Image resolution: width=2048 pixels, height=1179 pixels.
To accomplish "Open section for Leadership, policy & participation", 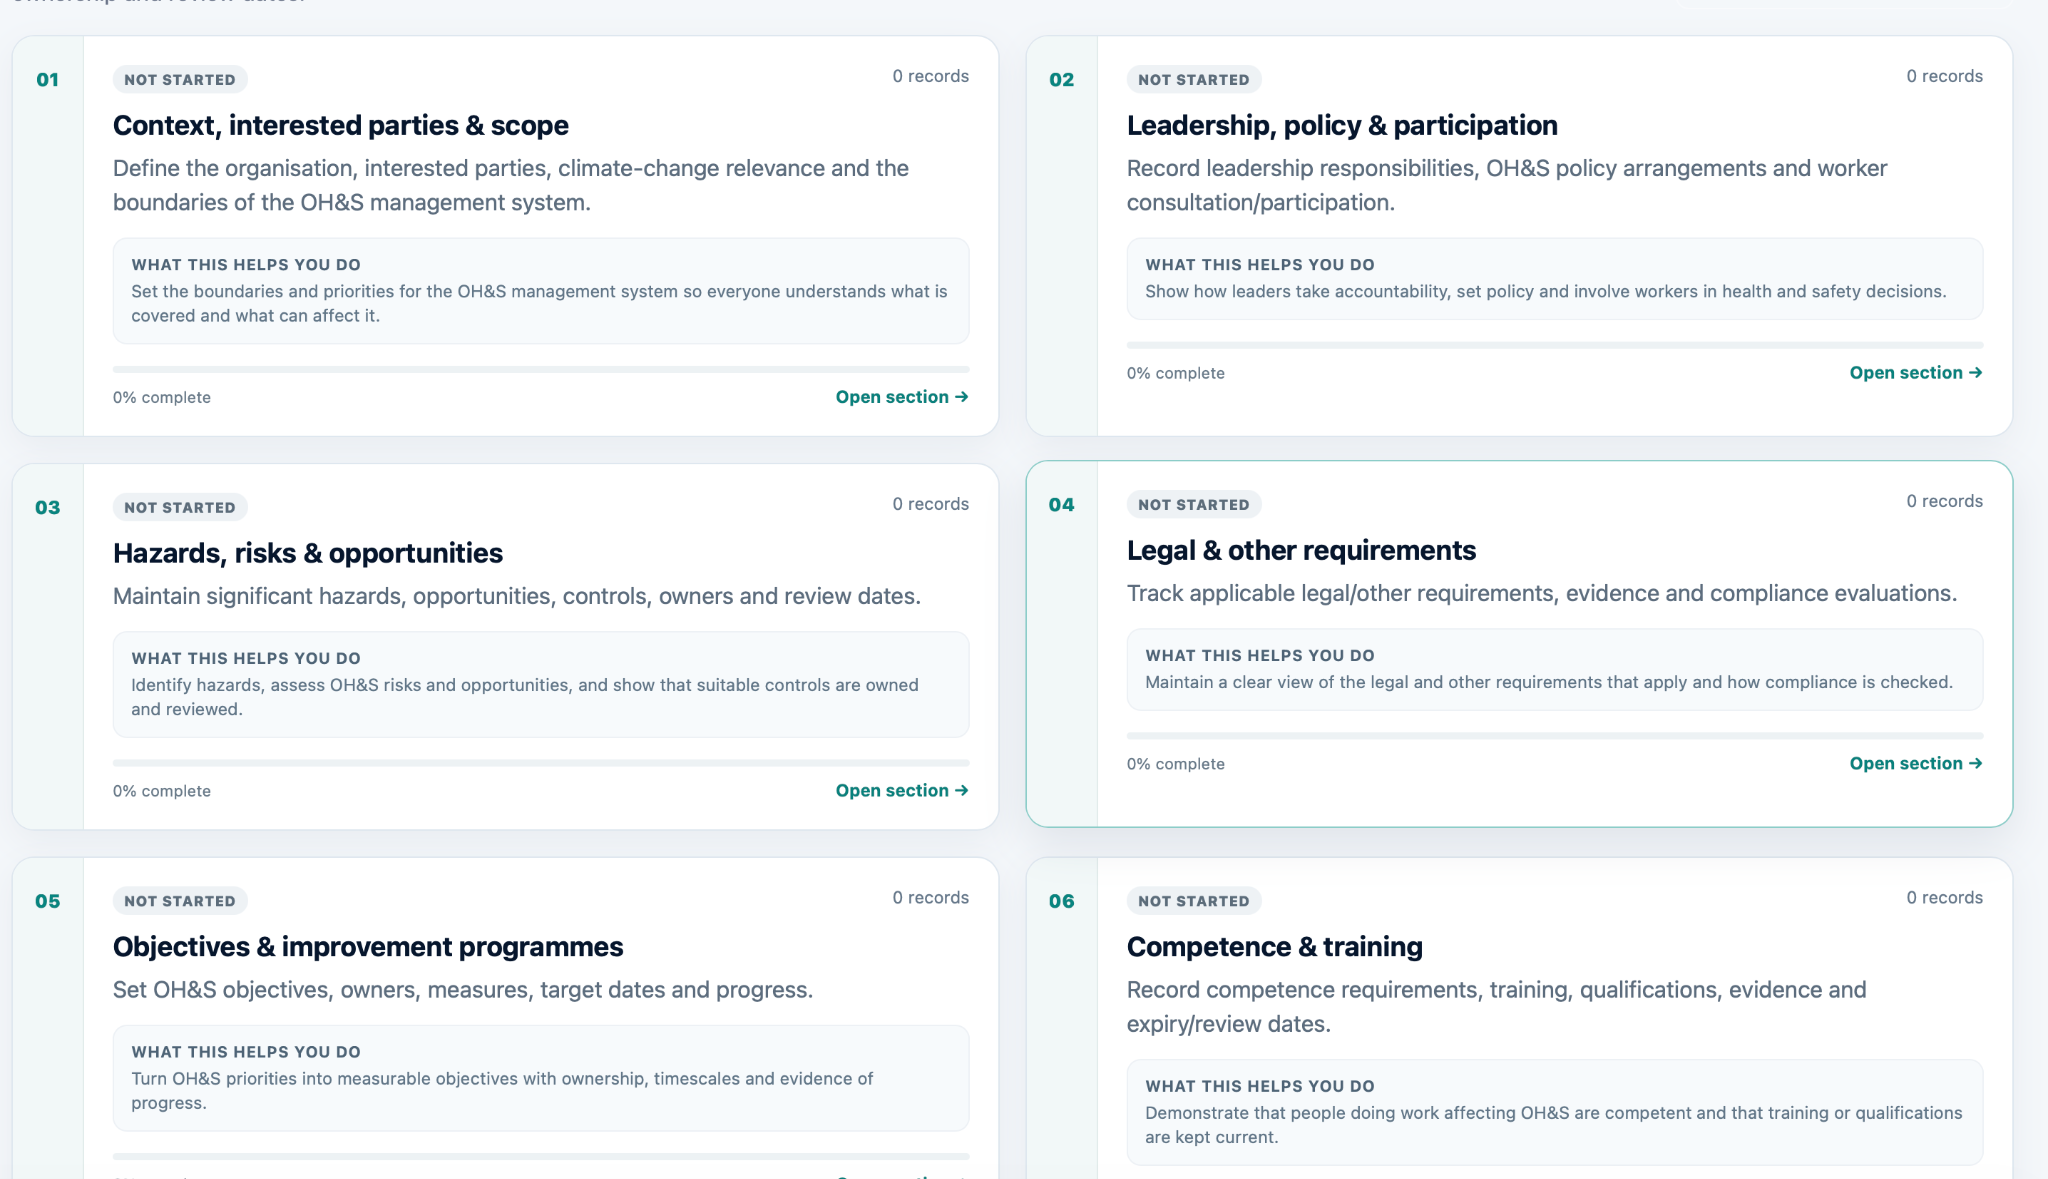I will coord(1916,373).
